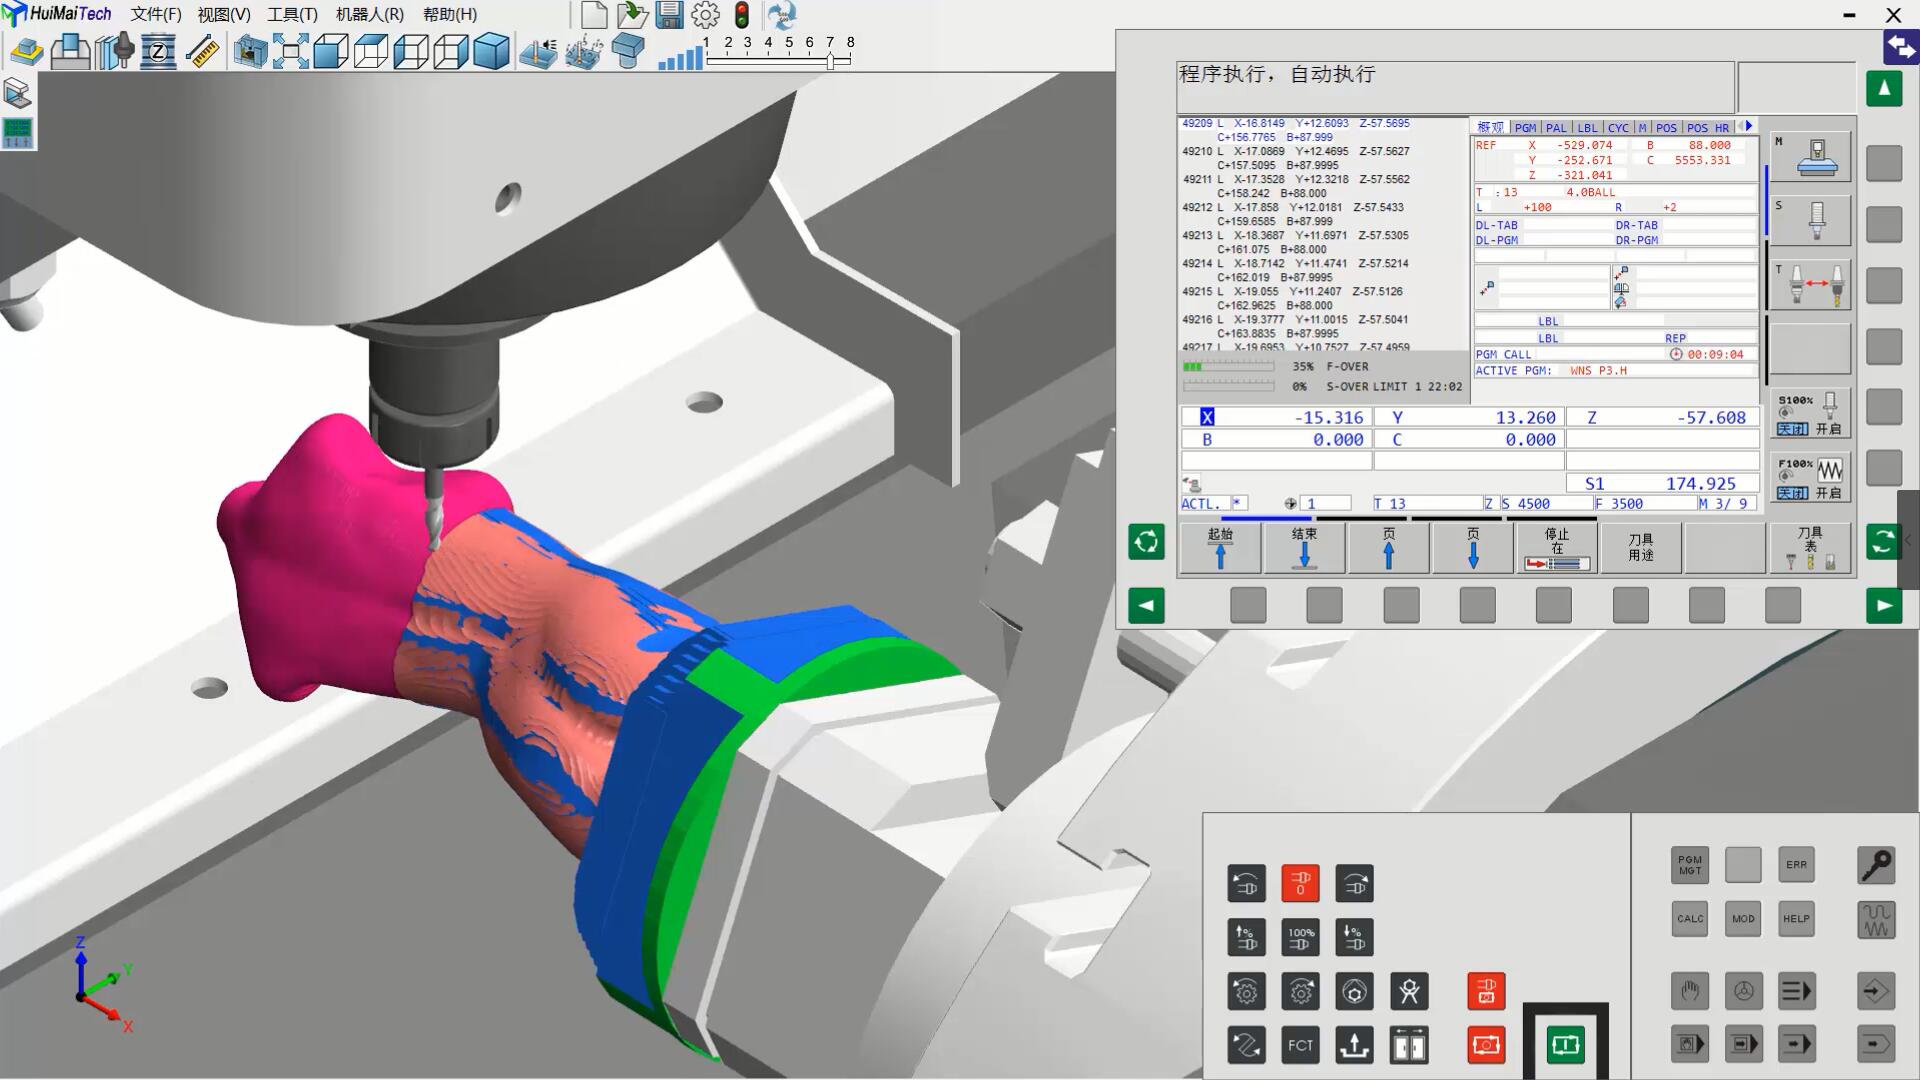Click the key lock icon
The image size is (1920, 1080).
pos(1875,865)
